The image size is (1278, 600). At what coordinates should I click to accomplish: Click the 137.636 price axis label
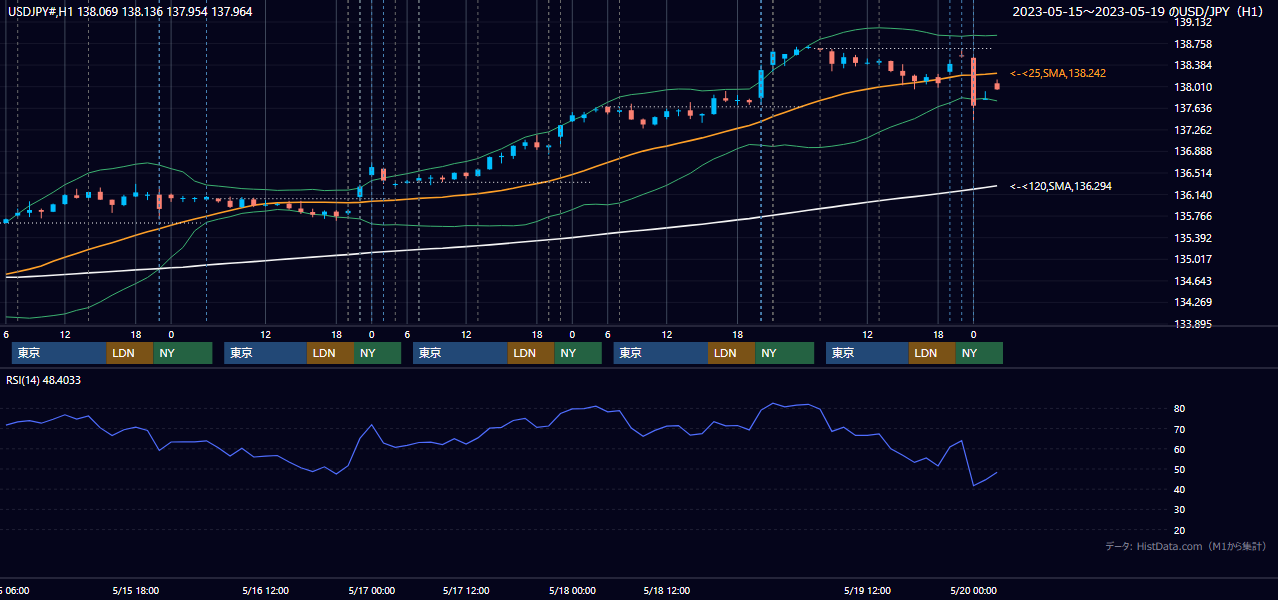pyautogui.click(x=1193, y=108)
